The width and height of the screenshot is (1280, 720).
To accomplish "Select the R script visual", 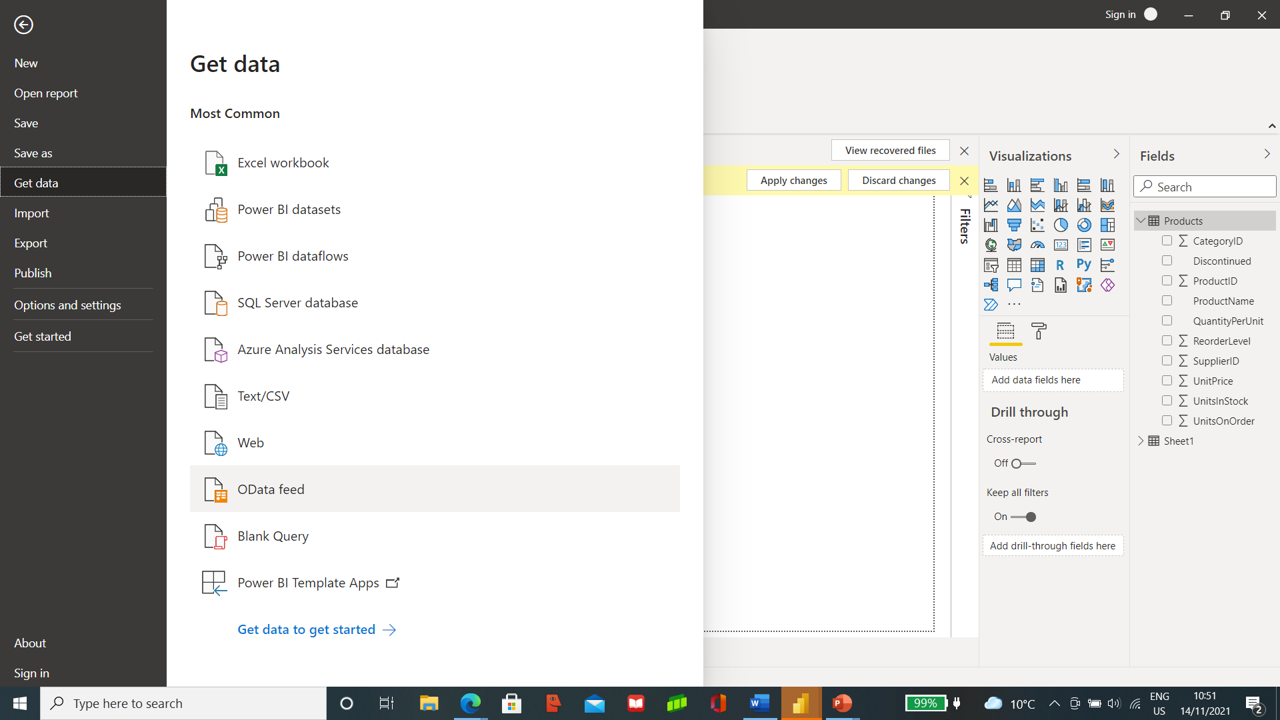I will 1061,265.
